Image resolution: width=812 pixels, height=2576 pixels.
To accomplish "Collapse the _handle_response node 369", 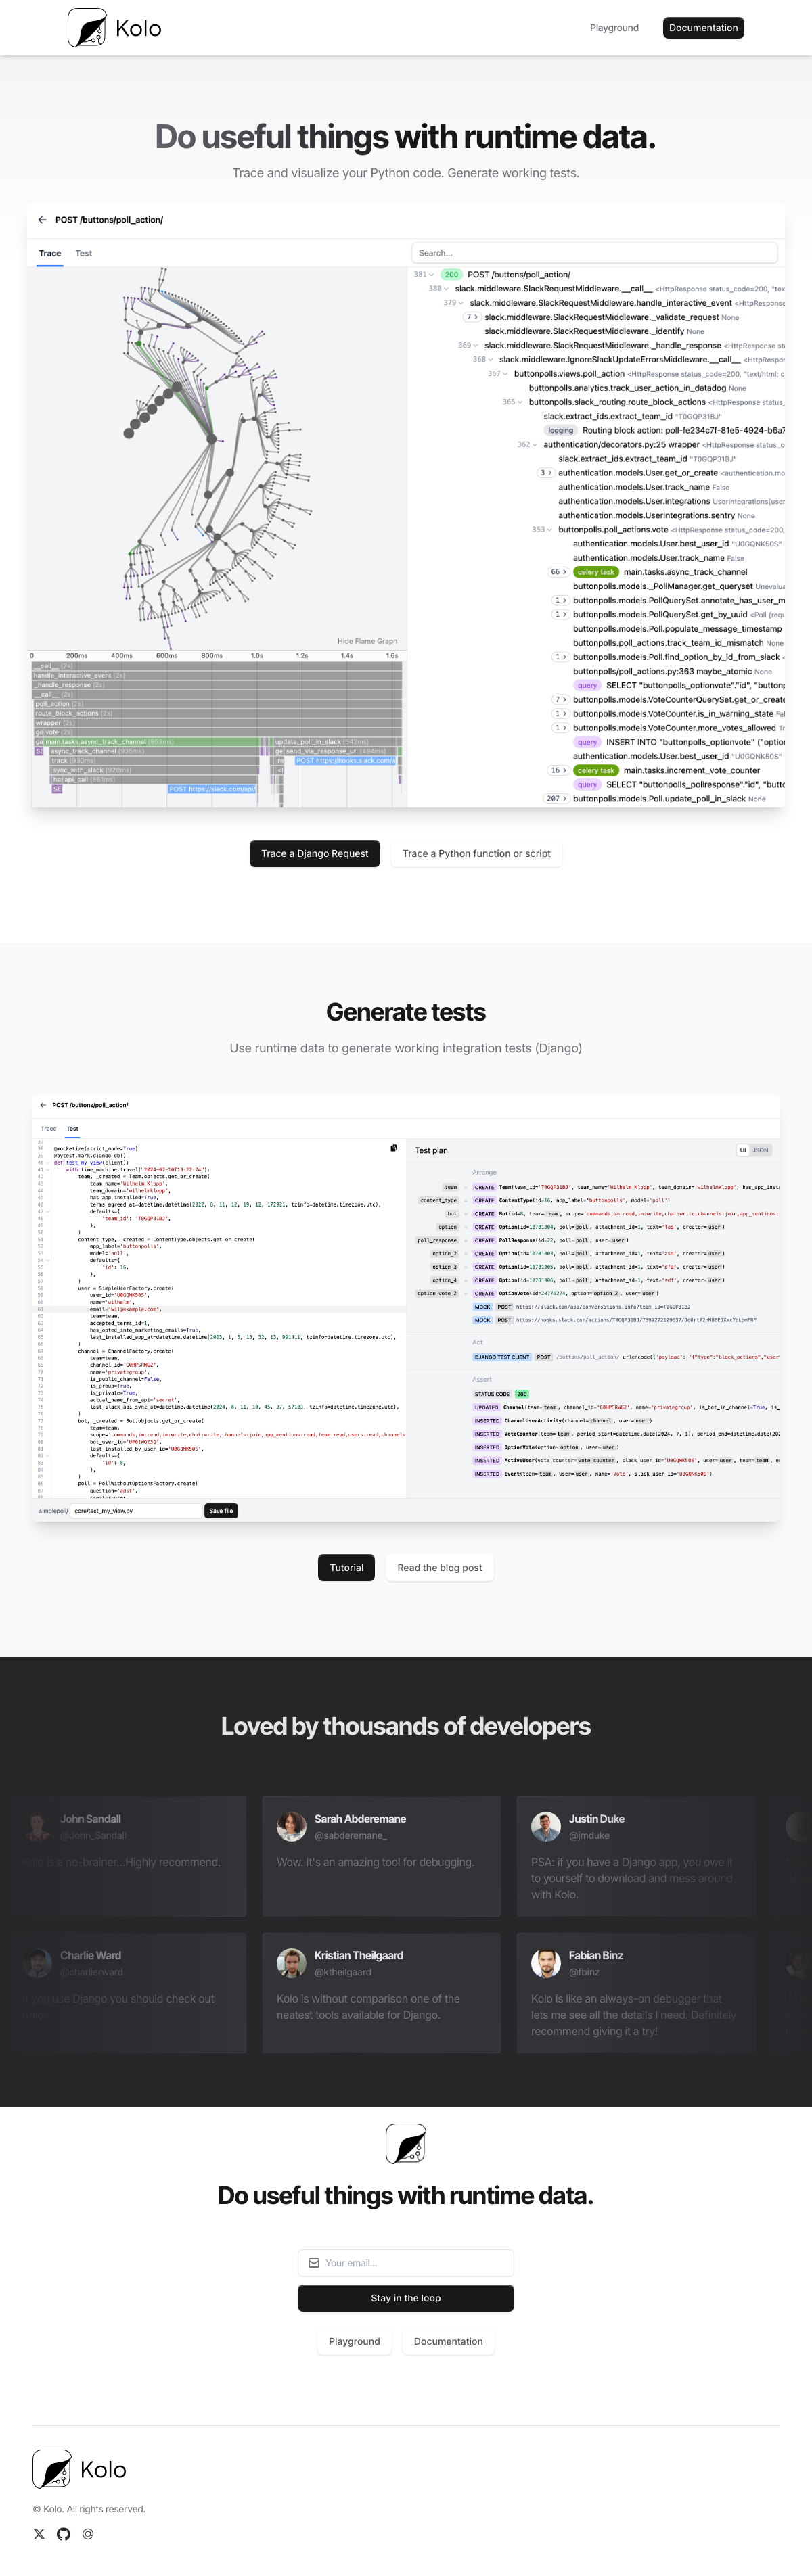I will coord(468,345).
